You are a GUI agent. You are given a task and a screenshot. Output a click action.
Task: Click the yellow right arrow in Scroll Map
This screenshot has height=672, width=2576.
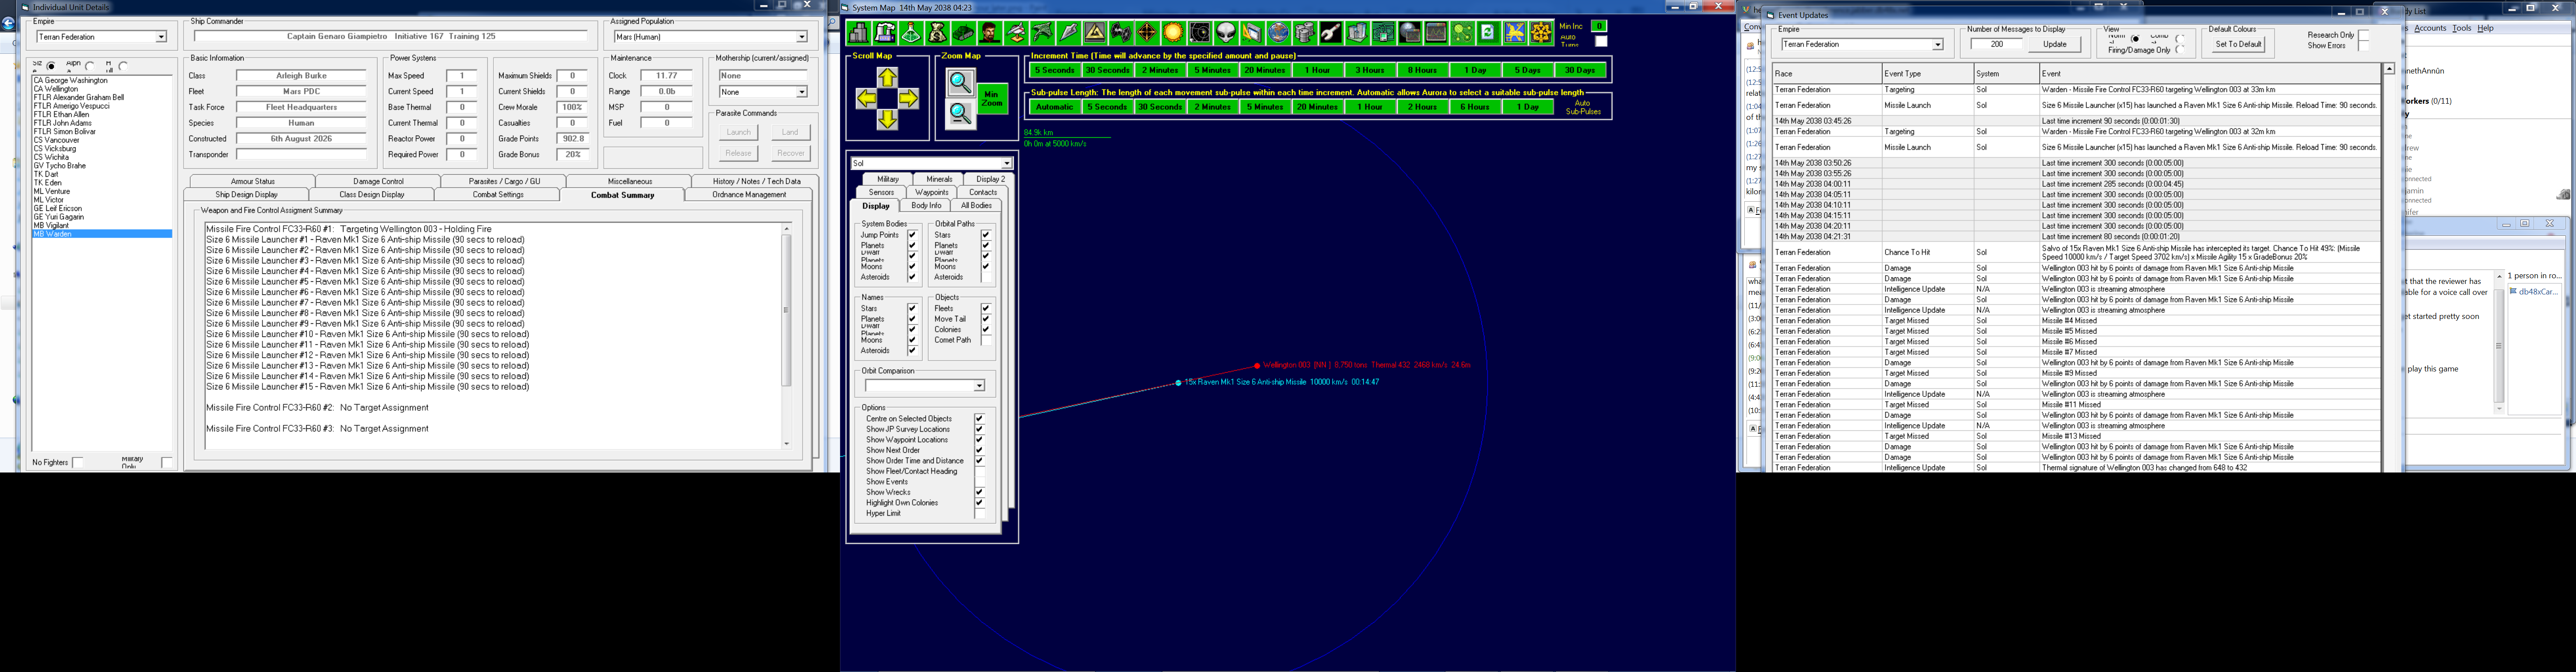[908, 99]
